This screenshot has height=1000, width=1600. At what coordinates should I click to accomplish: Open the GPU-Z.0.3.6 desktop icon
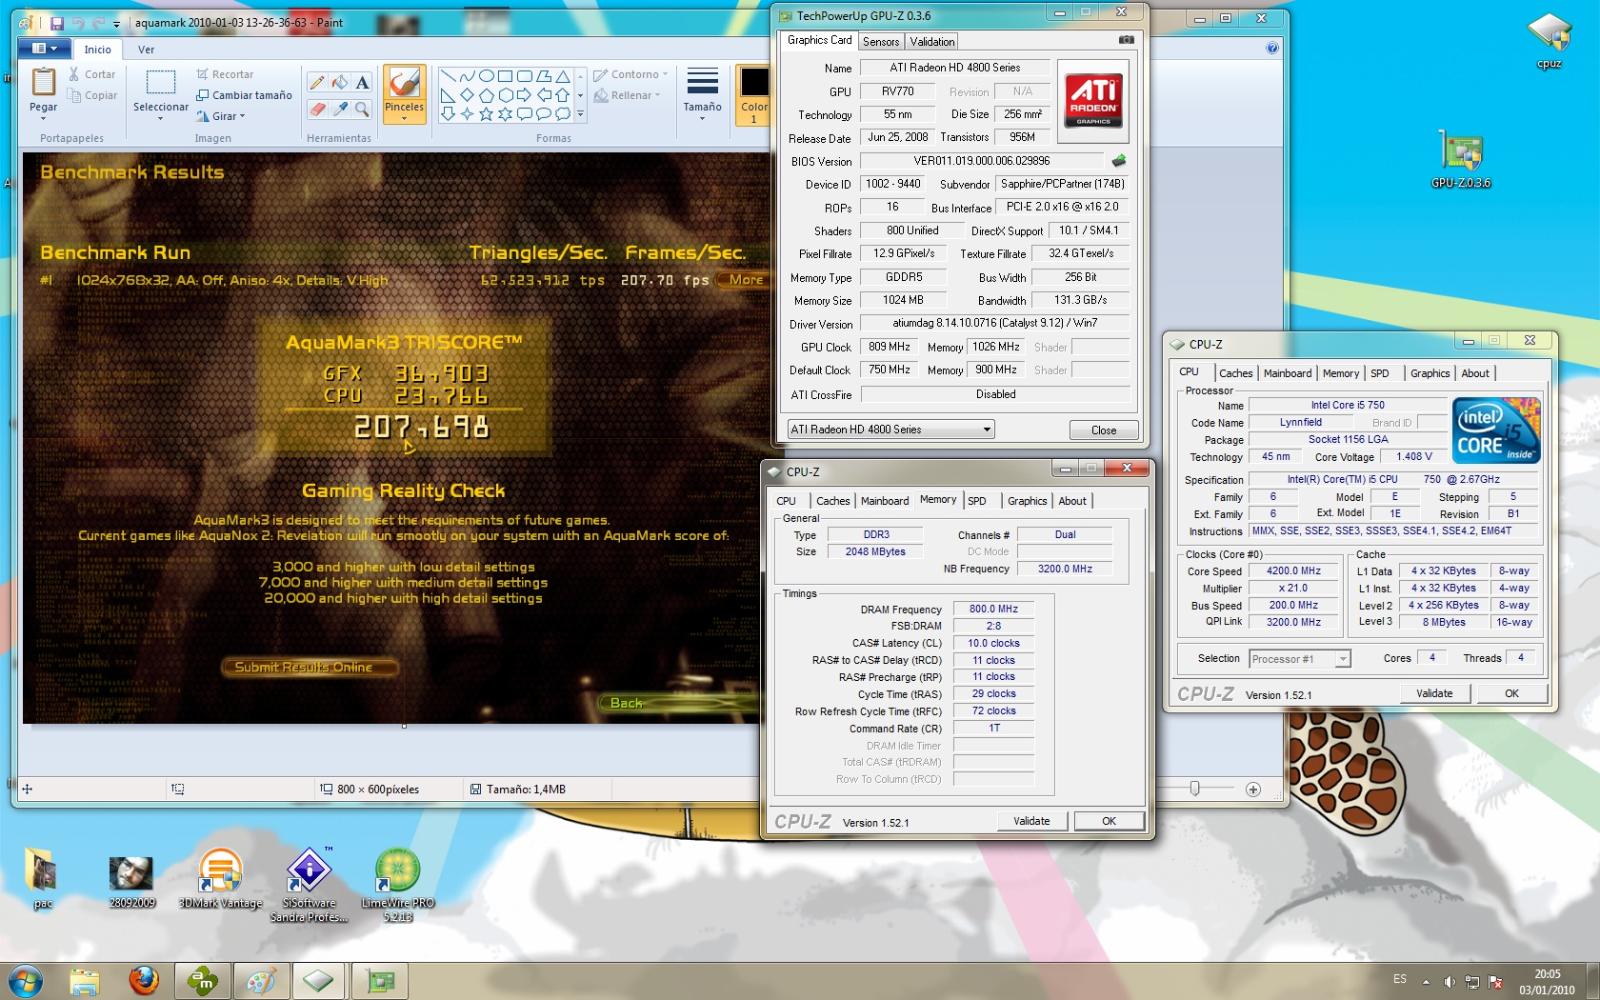(1461, 159)
